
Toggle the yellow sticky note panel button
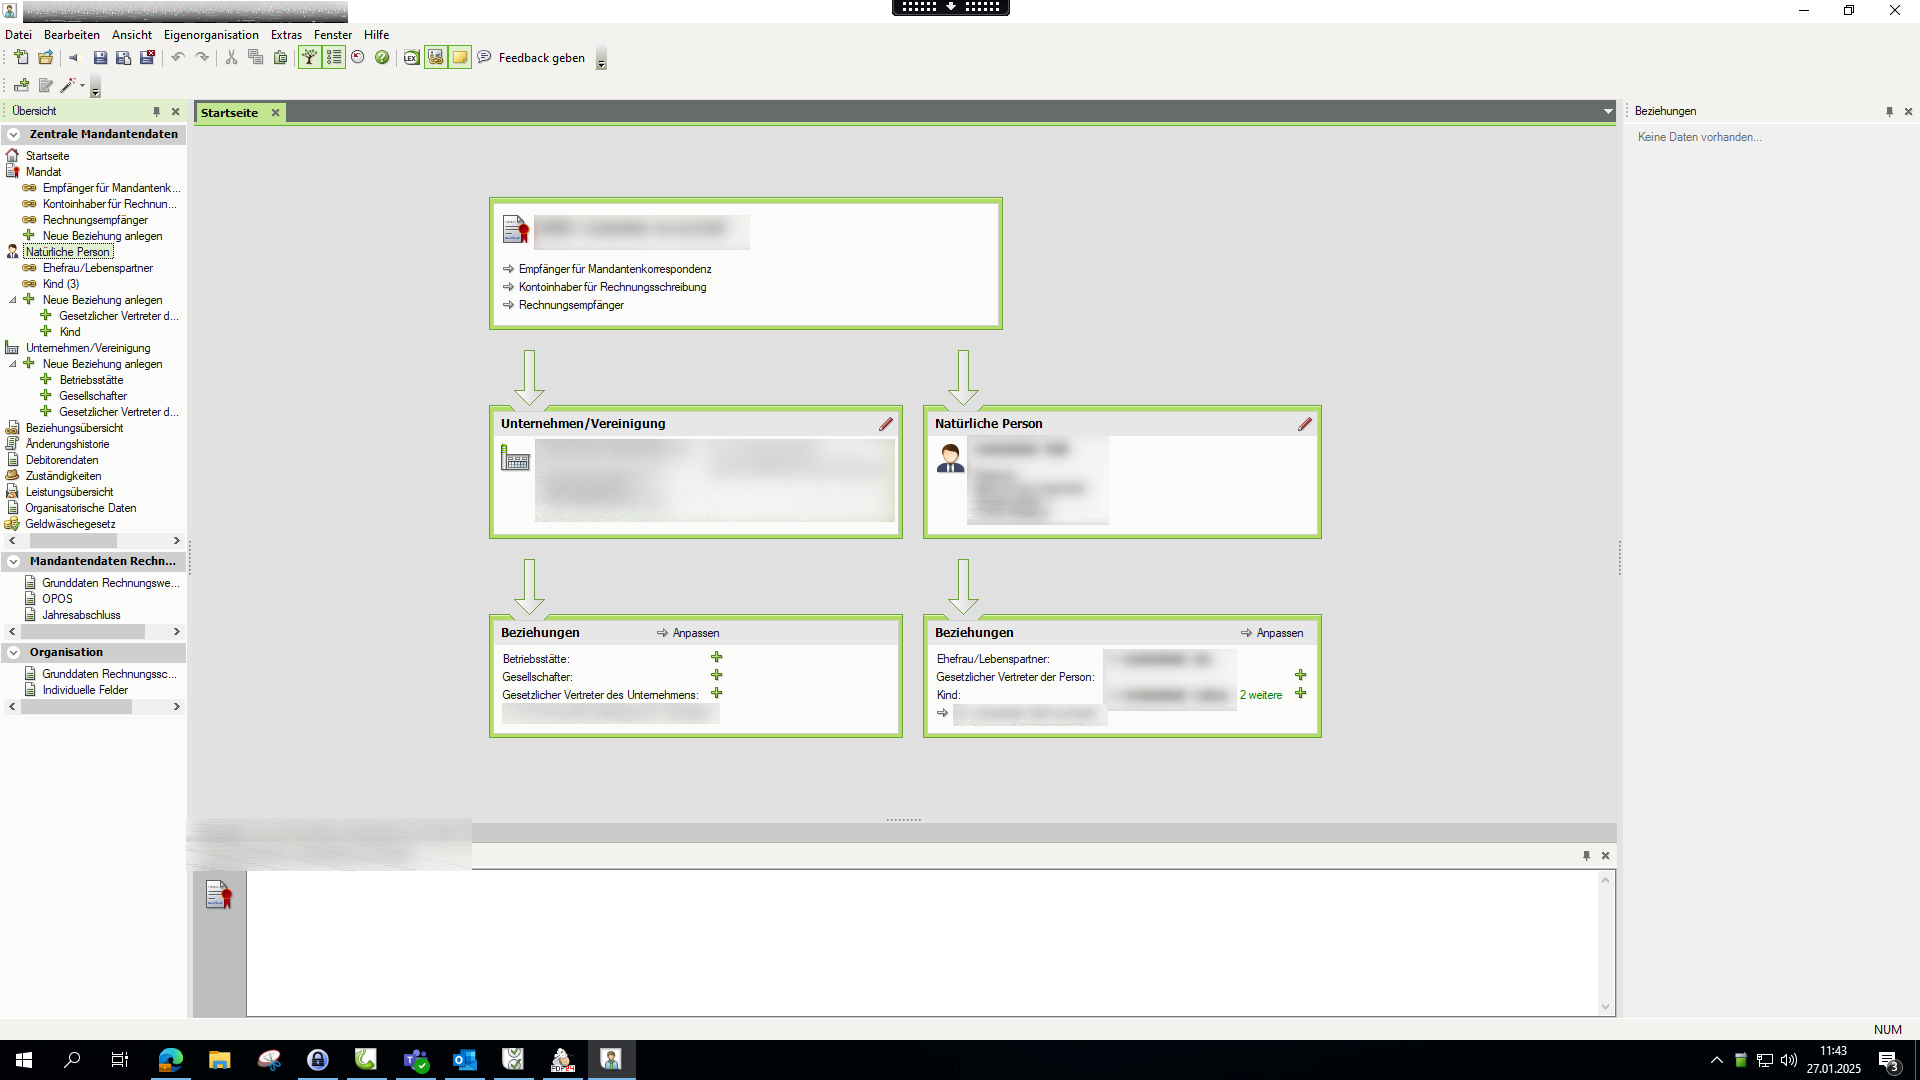tap(459, 58)
